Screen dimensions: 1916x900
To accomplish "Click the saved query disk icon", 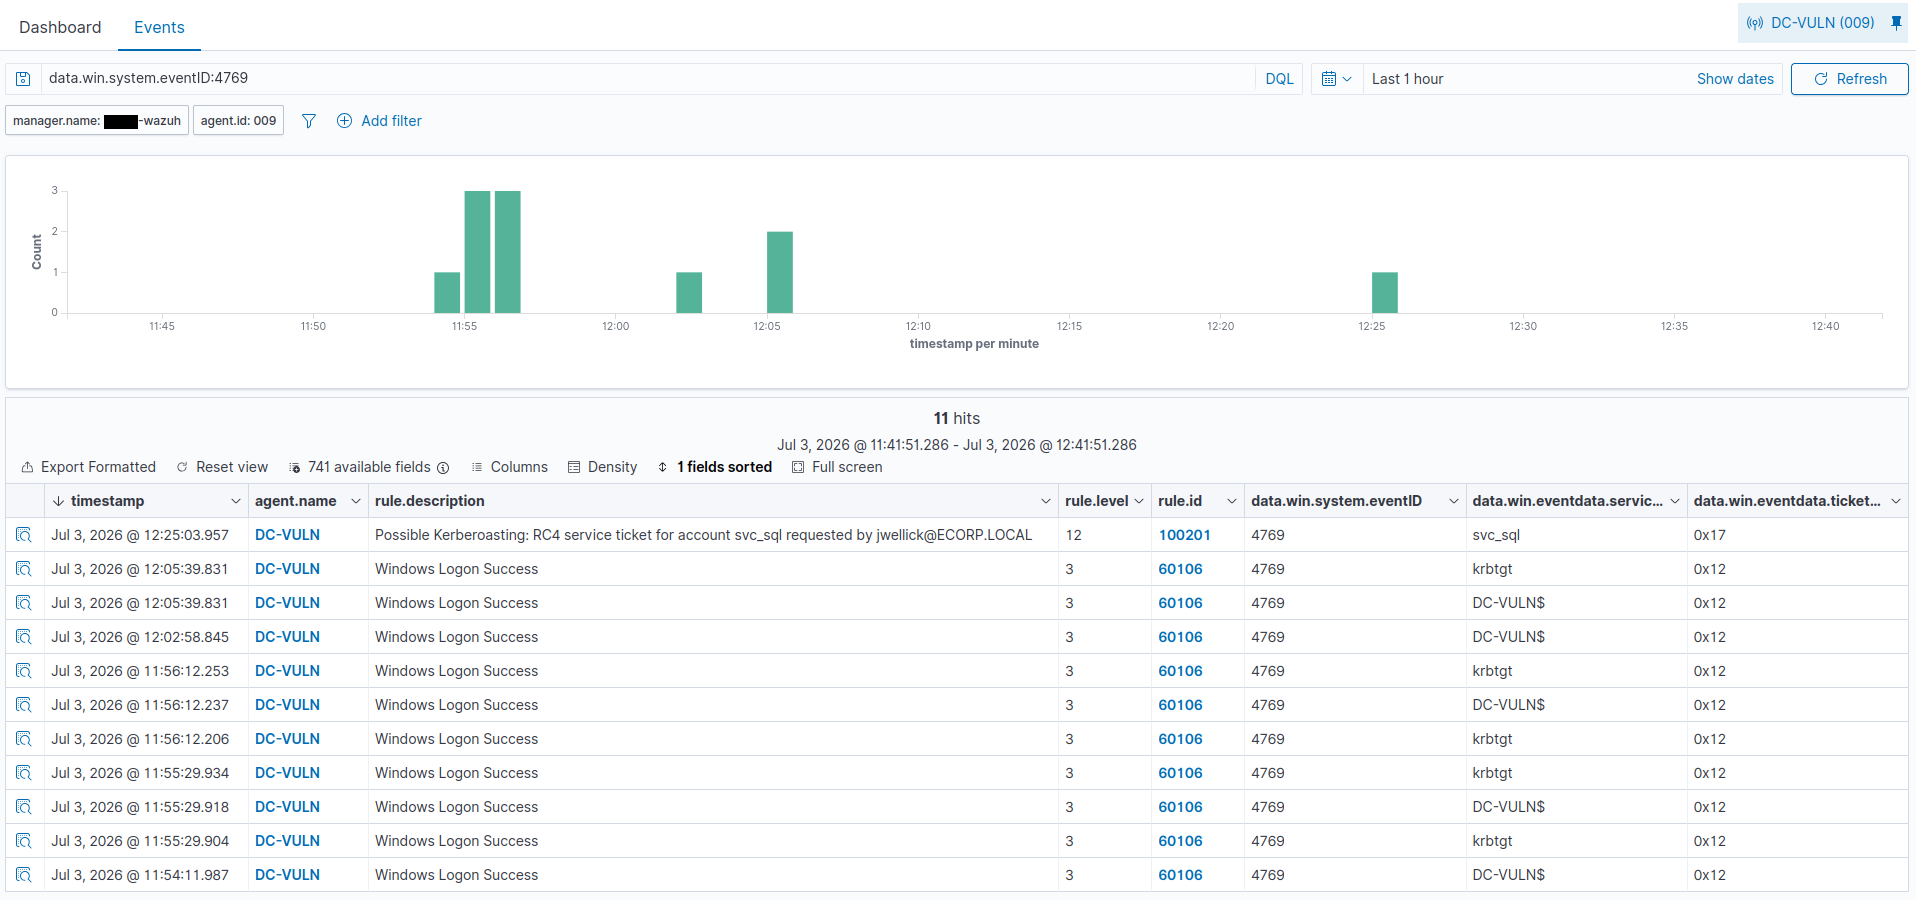I will pyautogui.click(x=23, y=79).
